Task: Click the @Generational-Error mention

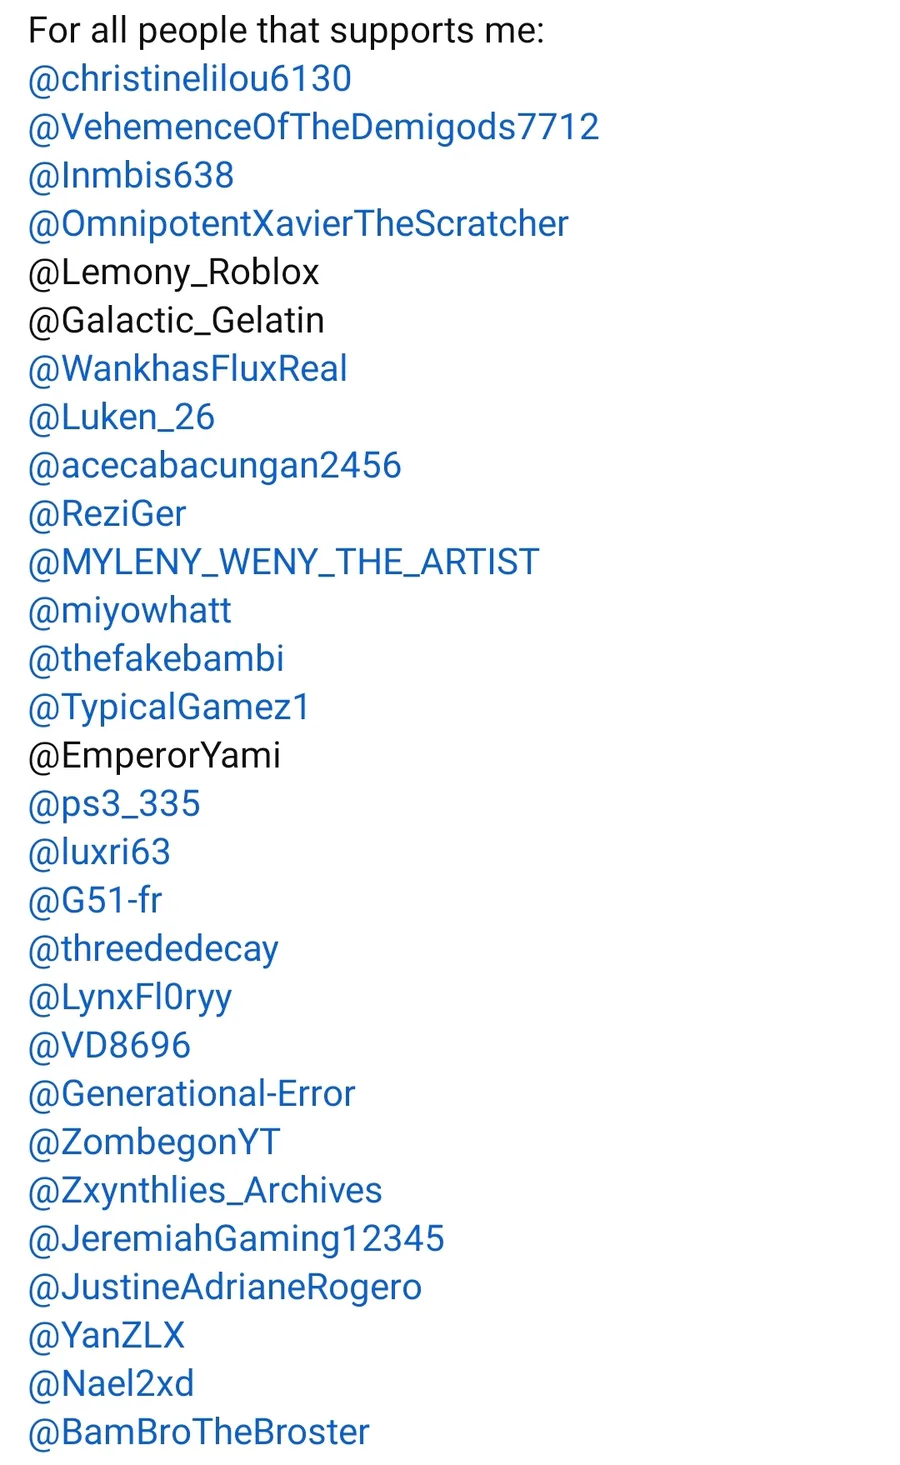Action: click(x=191, y=1094)
